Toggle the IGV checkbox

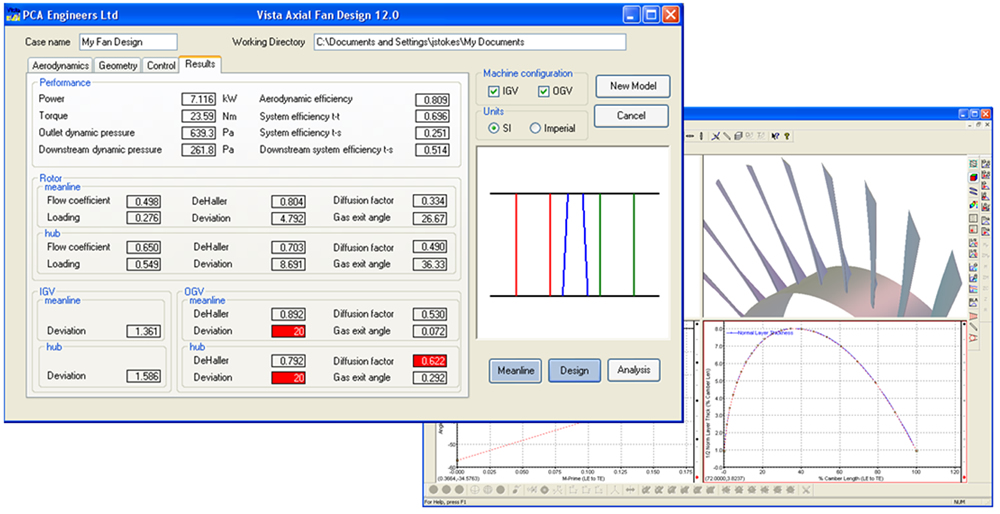click(493, 92)
